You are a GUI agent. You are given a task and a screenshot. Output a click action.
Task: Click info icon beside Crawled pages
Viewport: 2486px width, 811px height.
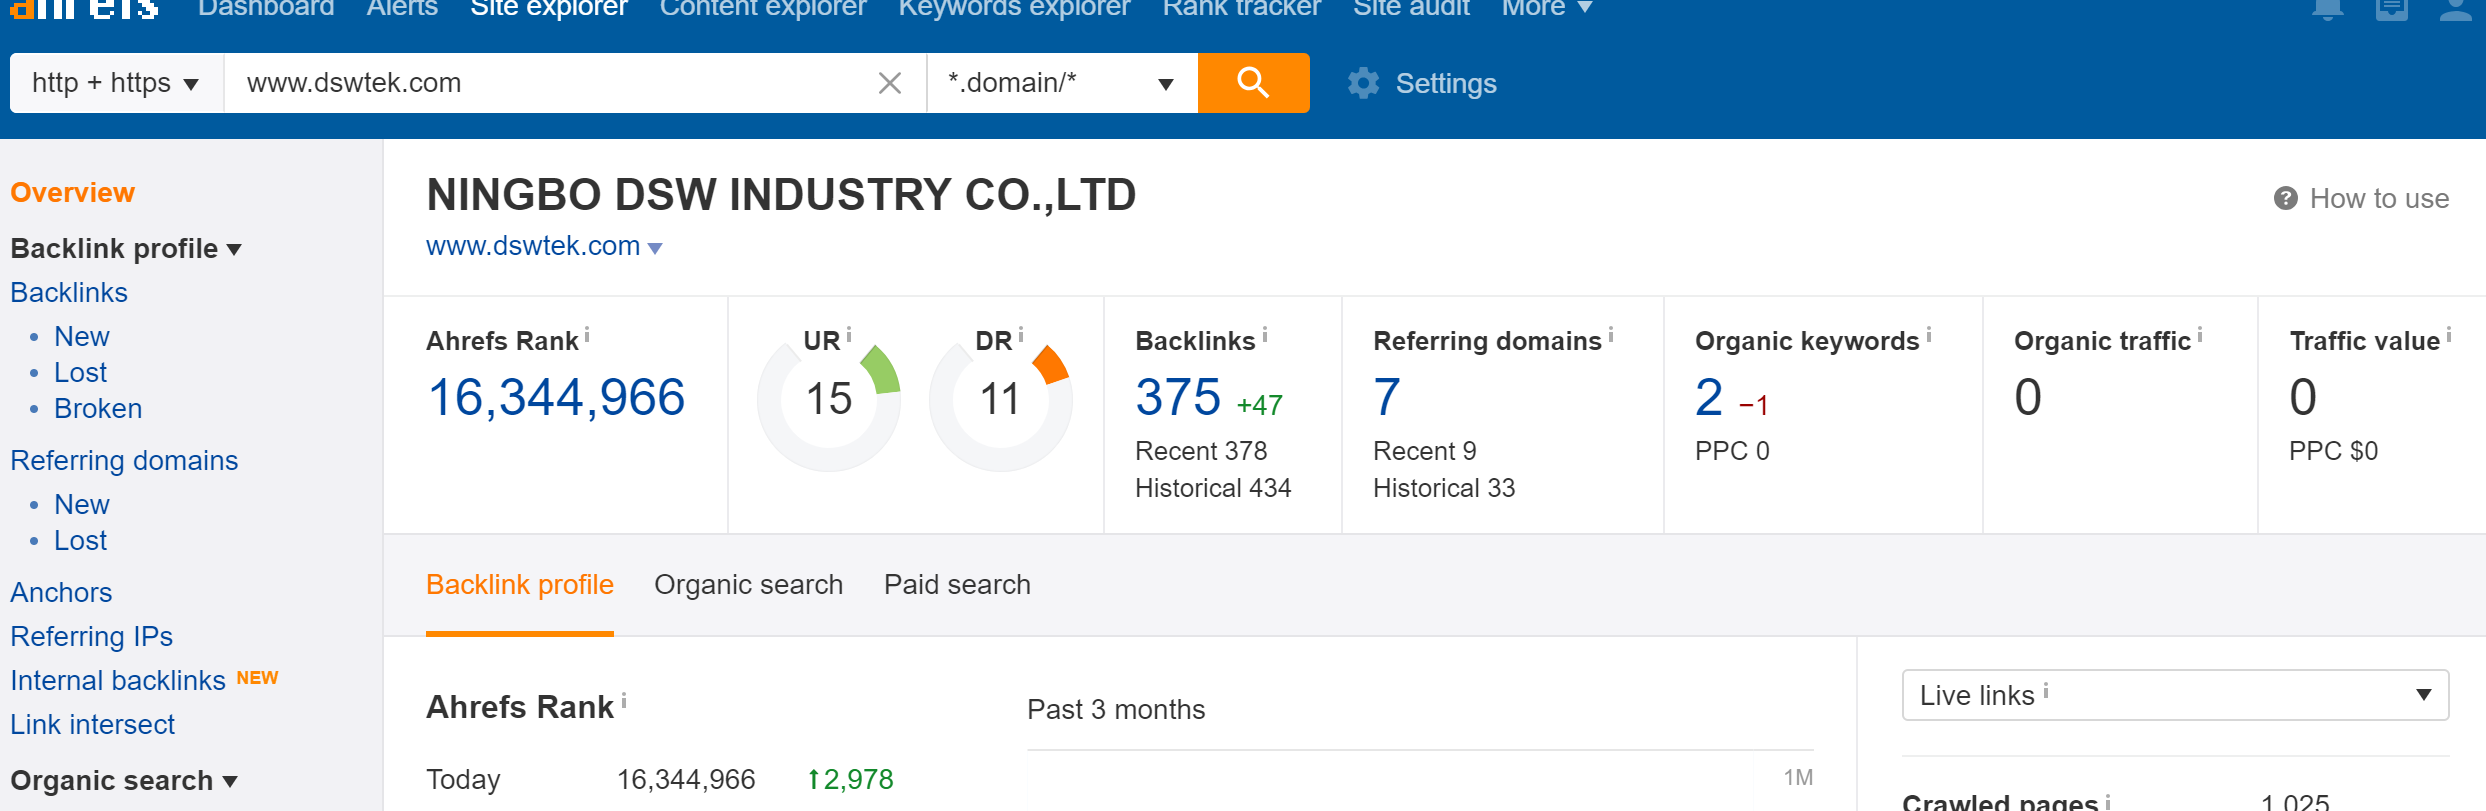click(2108, 801)
